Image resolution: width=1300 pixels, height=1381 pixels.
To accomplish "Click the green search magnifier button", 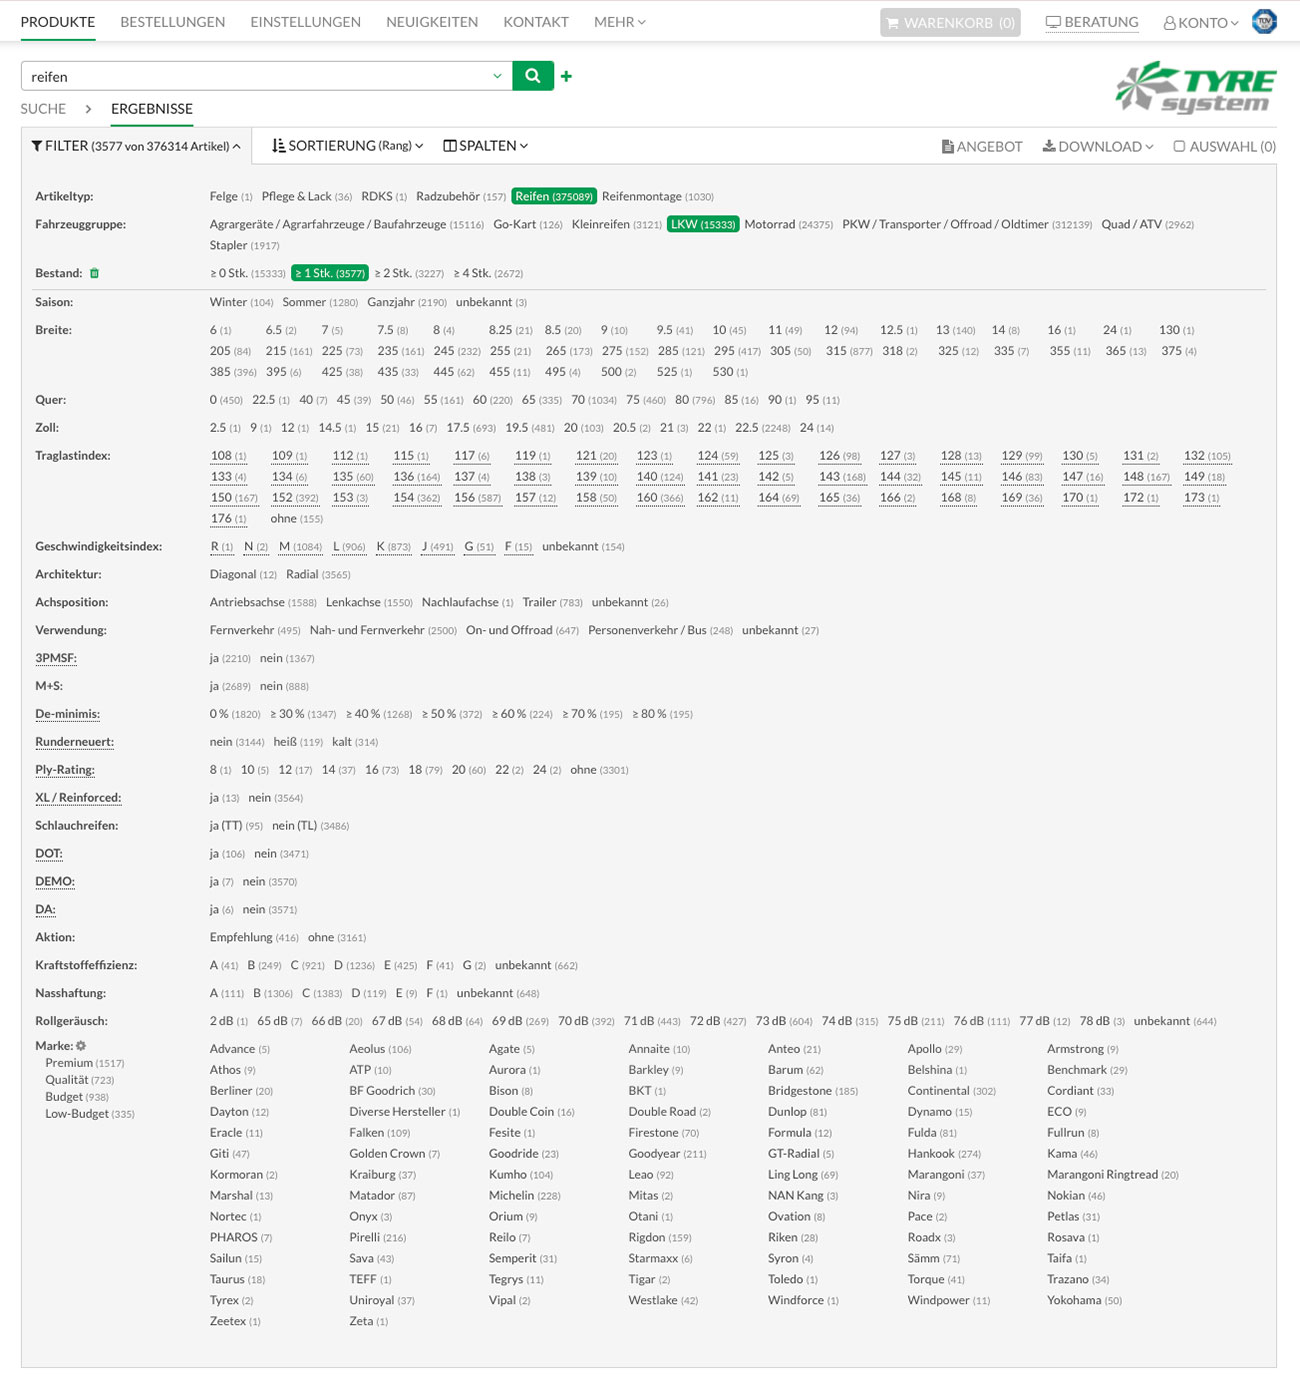I will tap(533, 76).
